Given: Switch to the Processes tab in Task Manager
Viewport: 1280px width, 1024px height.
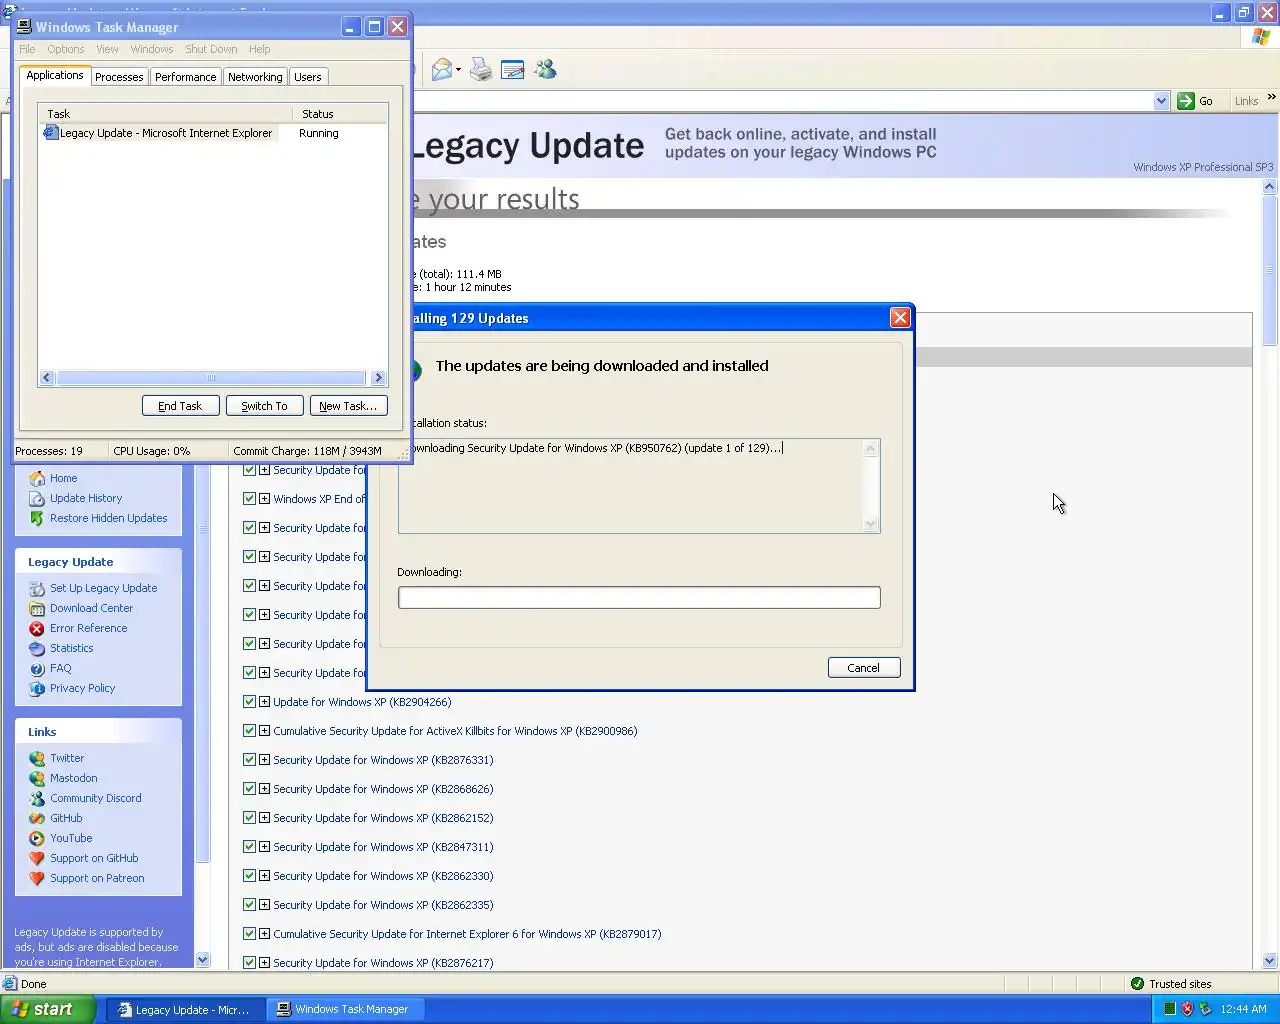Looking at the screenshot, I should pyautogui.click(x=119, y=77).
